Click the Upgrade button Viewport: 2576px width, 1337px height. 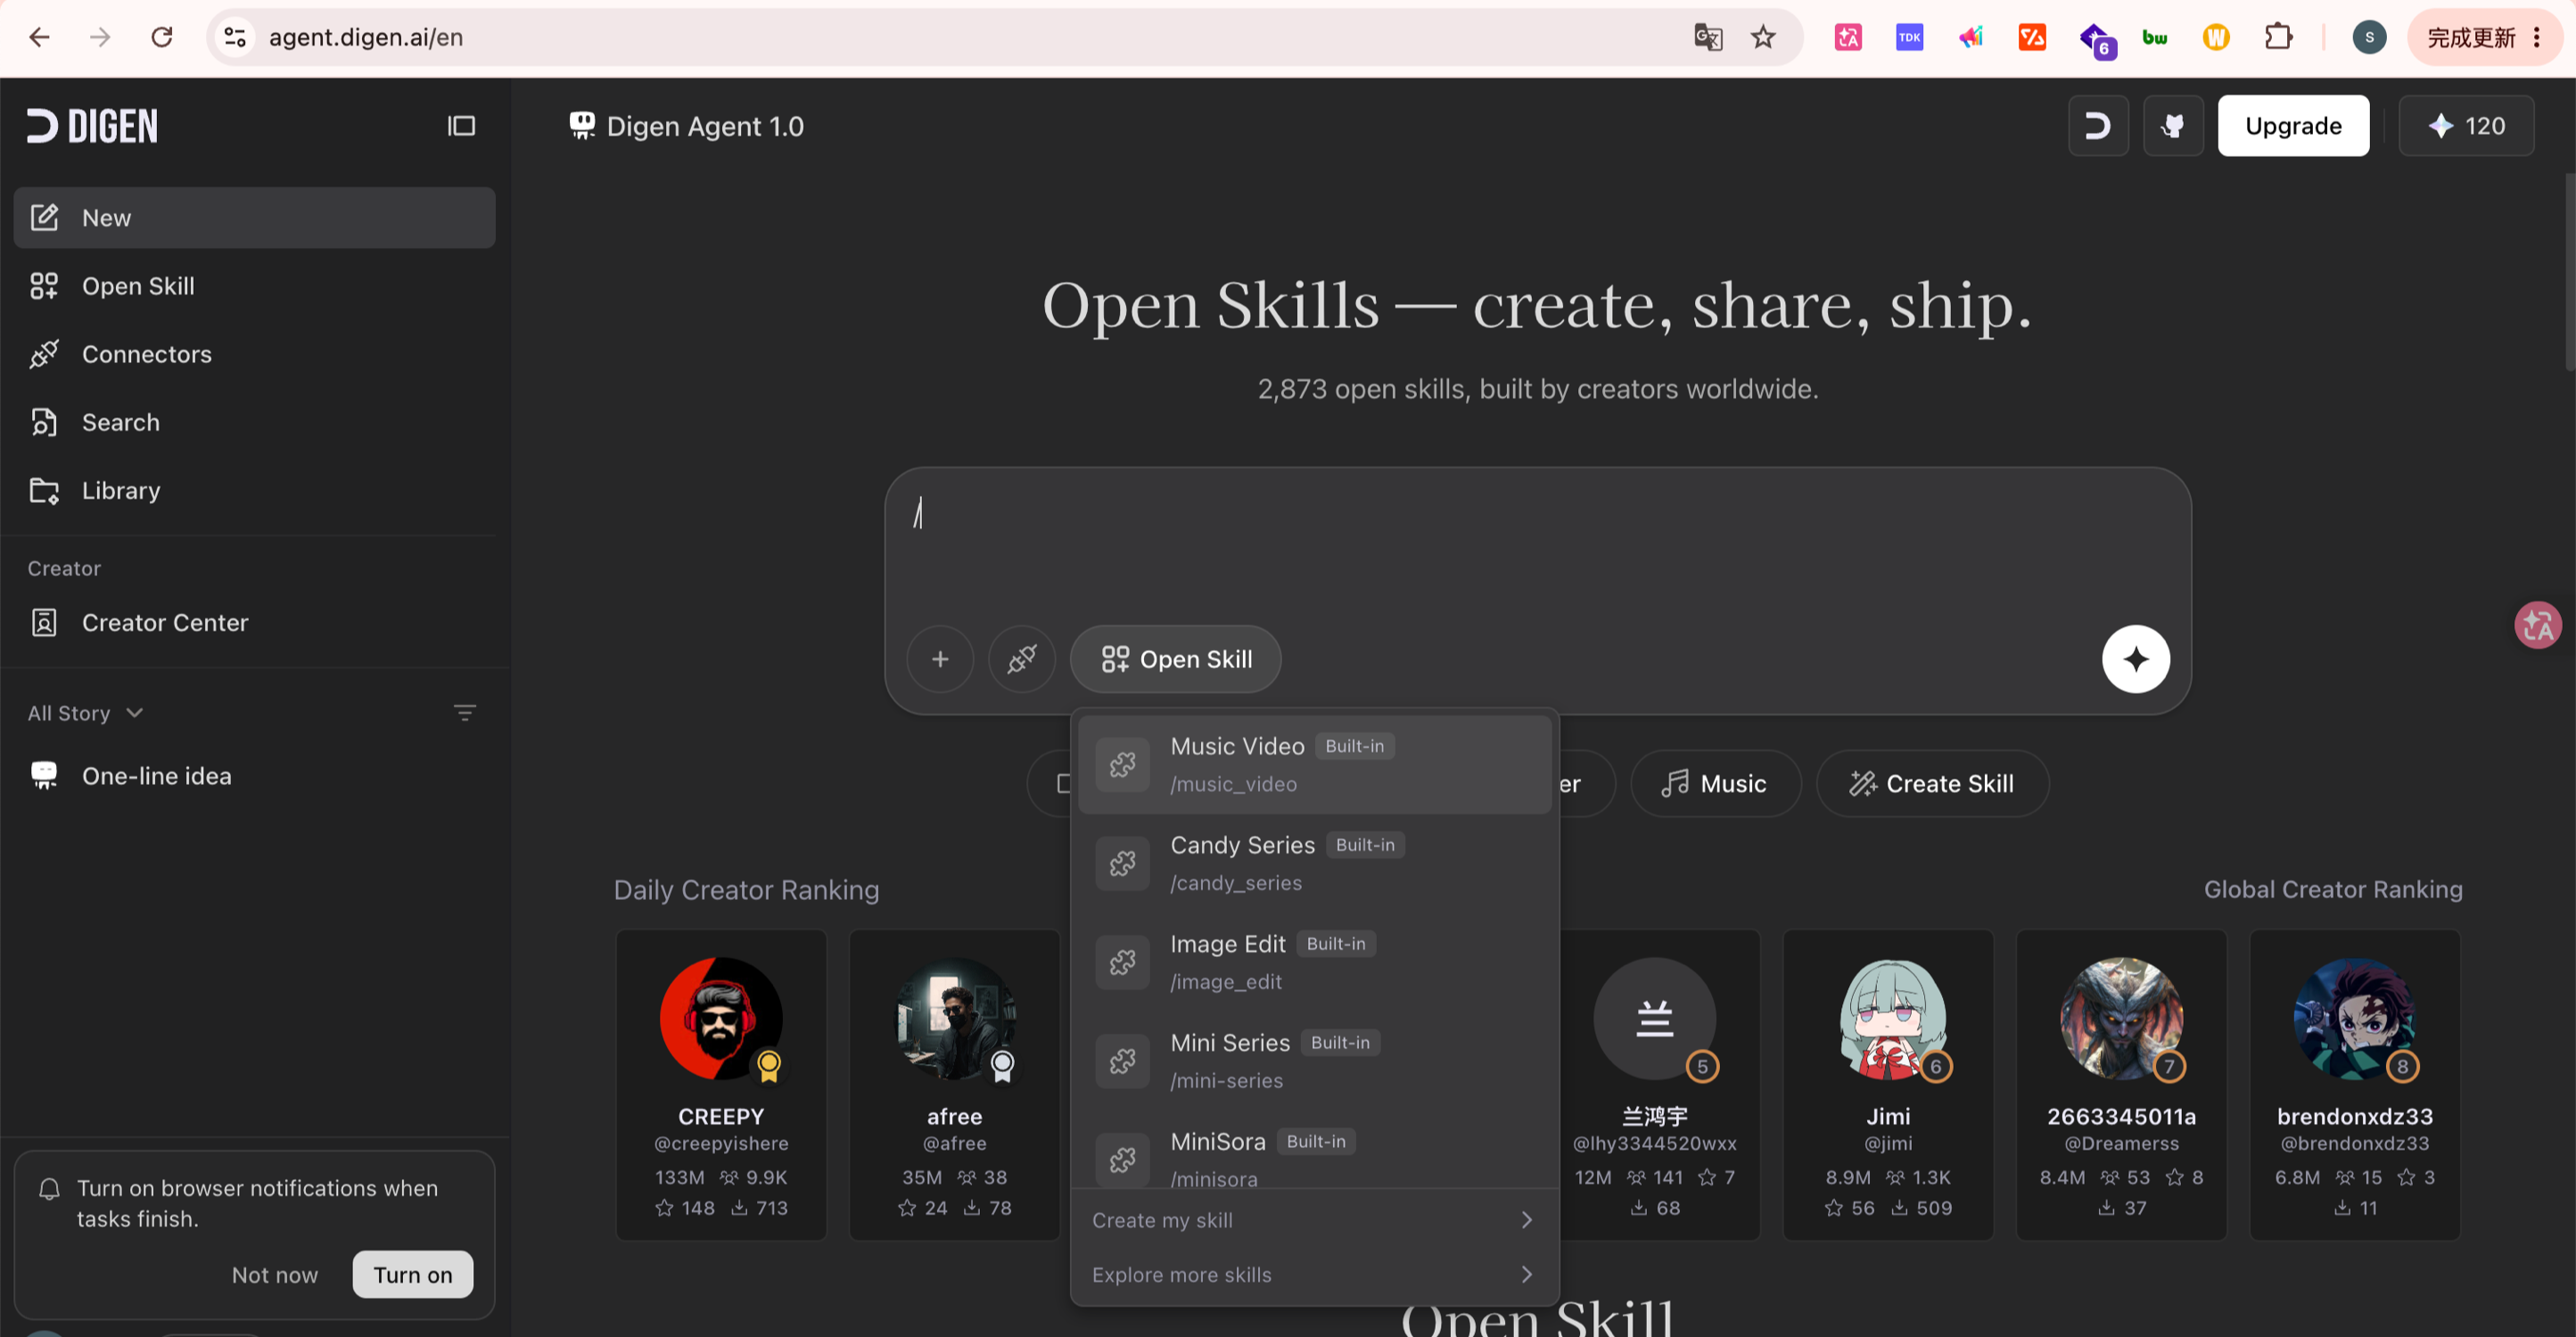coord(2293,126)
